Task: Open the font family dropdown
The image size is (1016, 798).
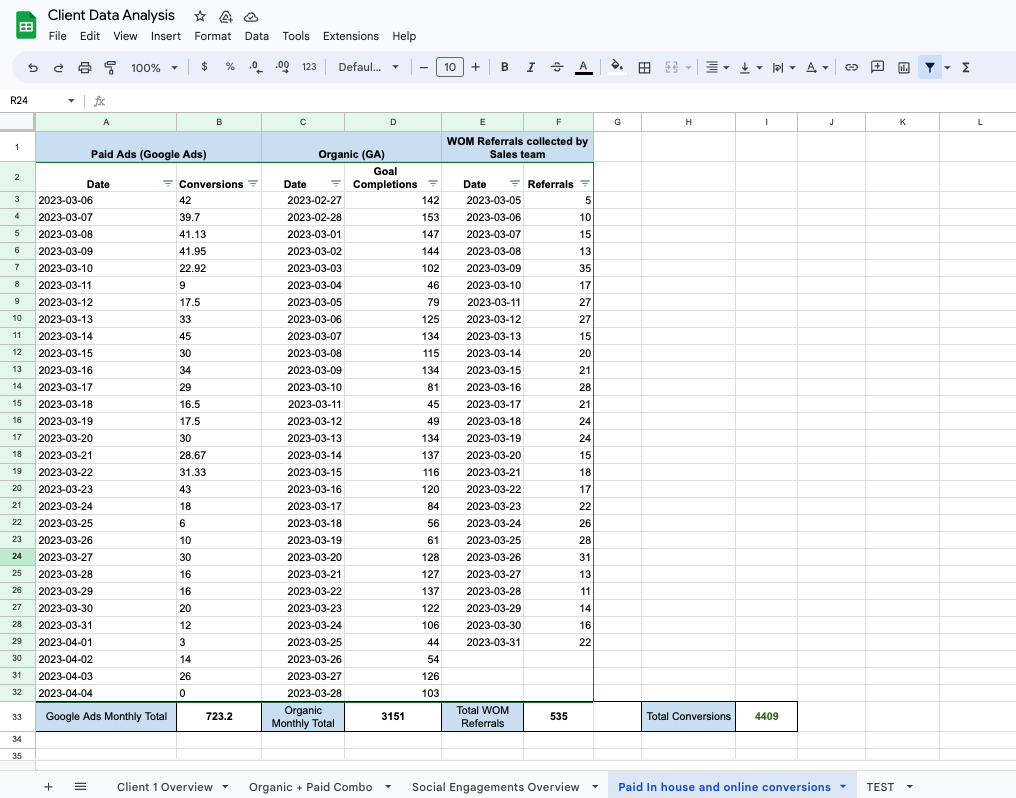Action: 368,67
